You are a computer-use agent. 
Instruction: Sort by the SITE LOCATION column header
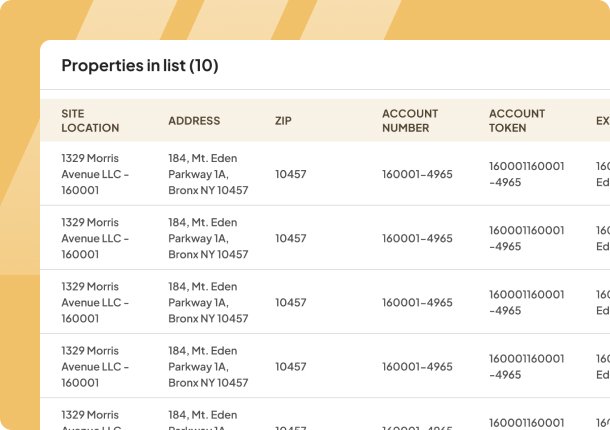(x=90, y=121)
